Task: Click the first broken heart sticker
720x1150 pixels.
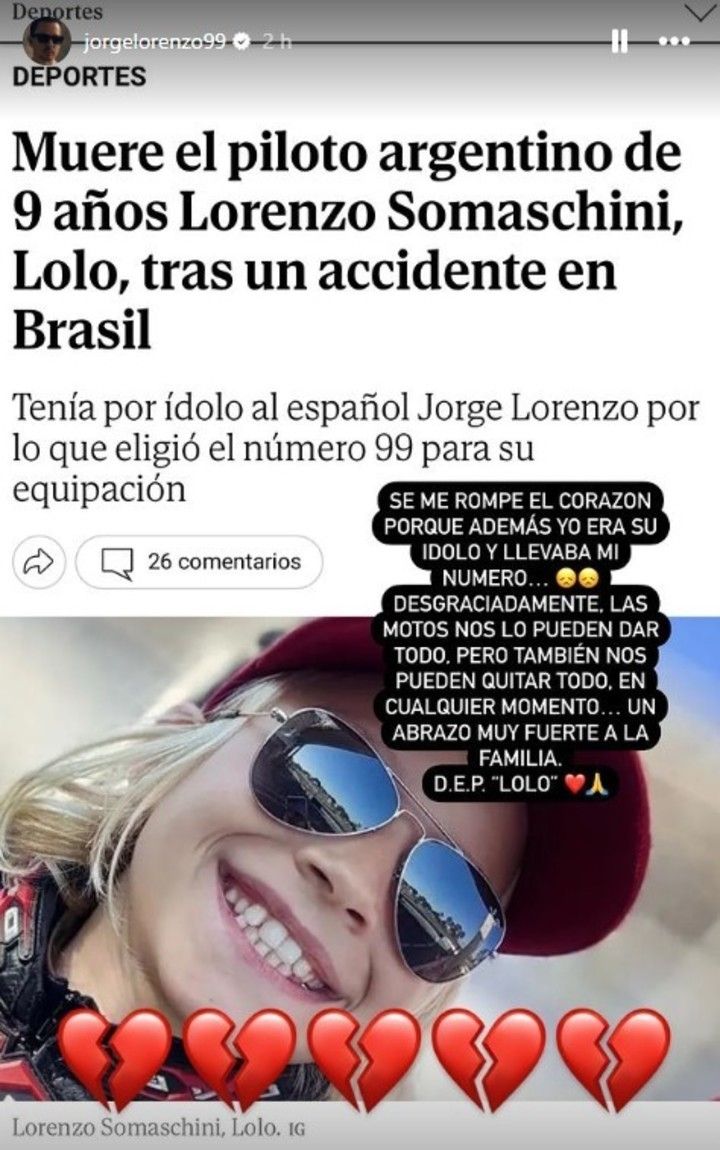Action: click(114, 1059)
